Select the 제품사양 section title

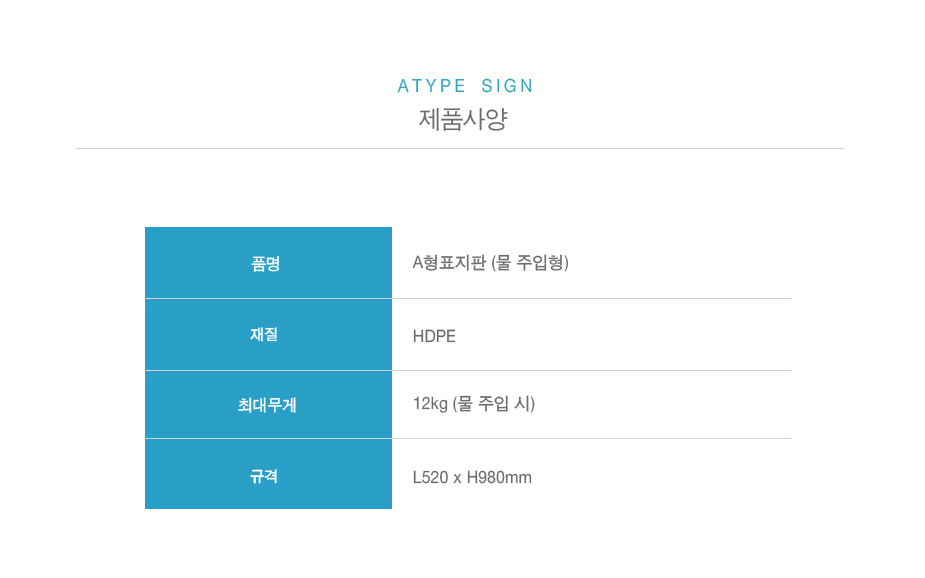tap(463, 120)
